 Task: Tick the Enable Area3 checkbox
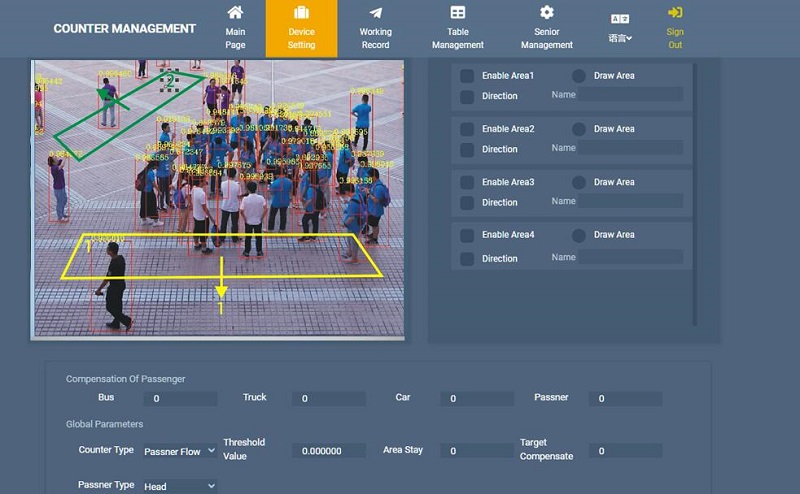(x=467, y=182)
